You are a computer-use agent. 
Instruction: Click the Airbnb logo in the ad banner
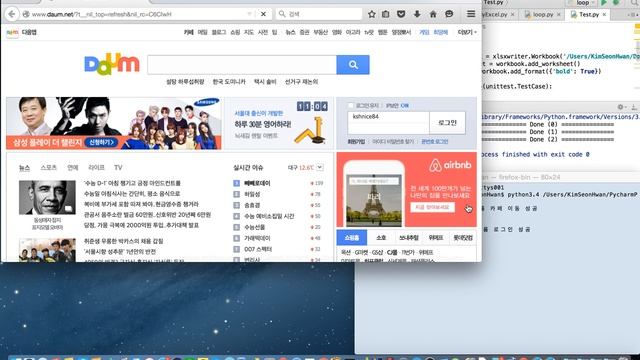point(450,165)
